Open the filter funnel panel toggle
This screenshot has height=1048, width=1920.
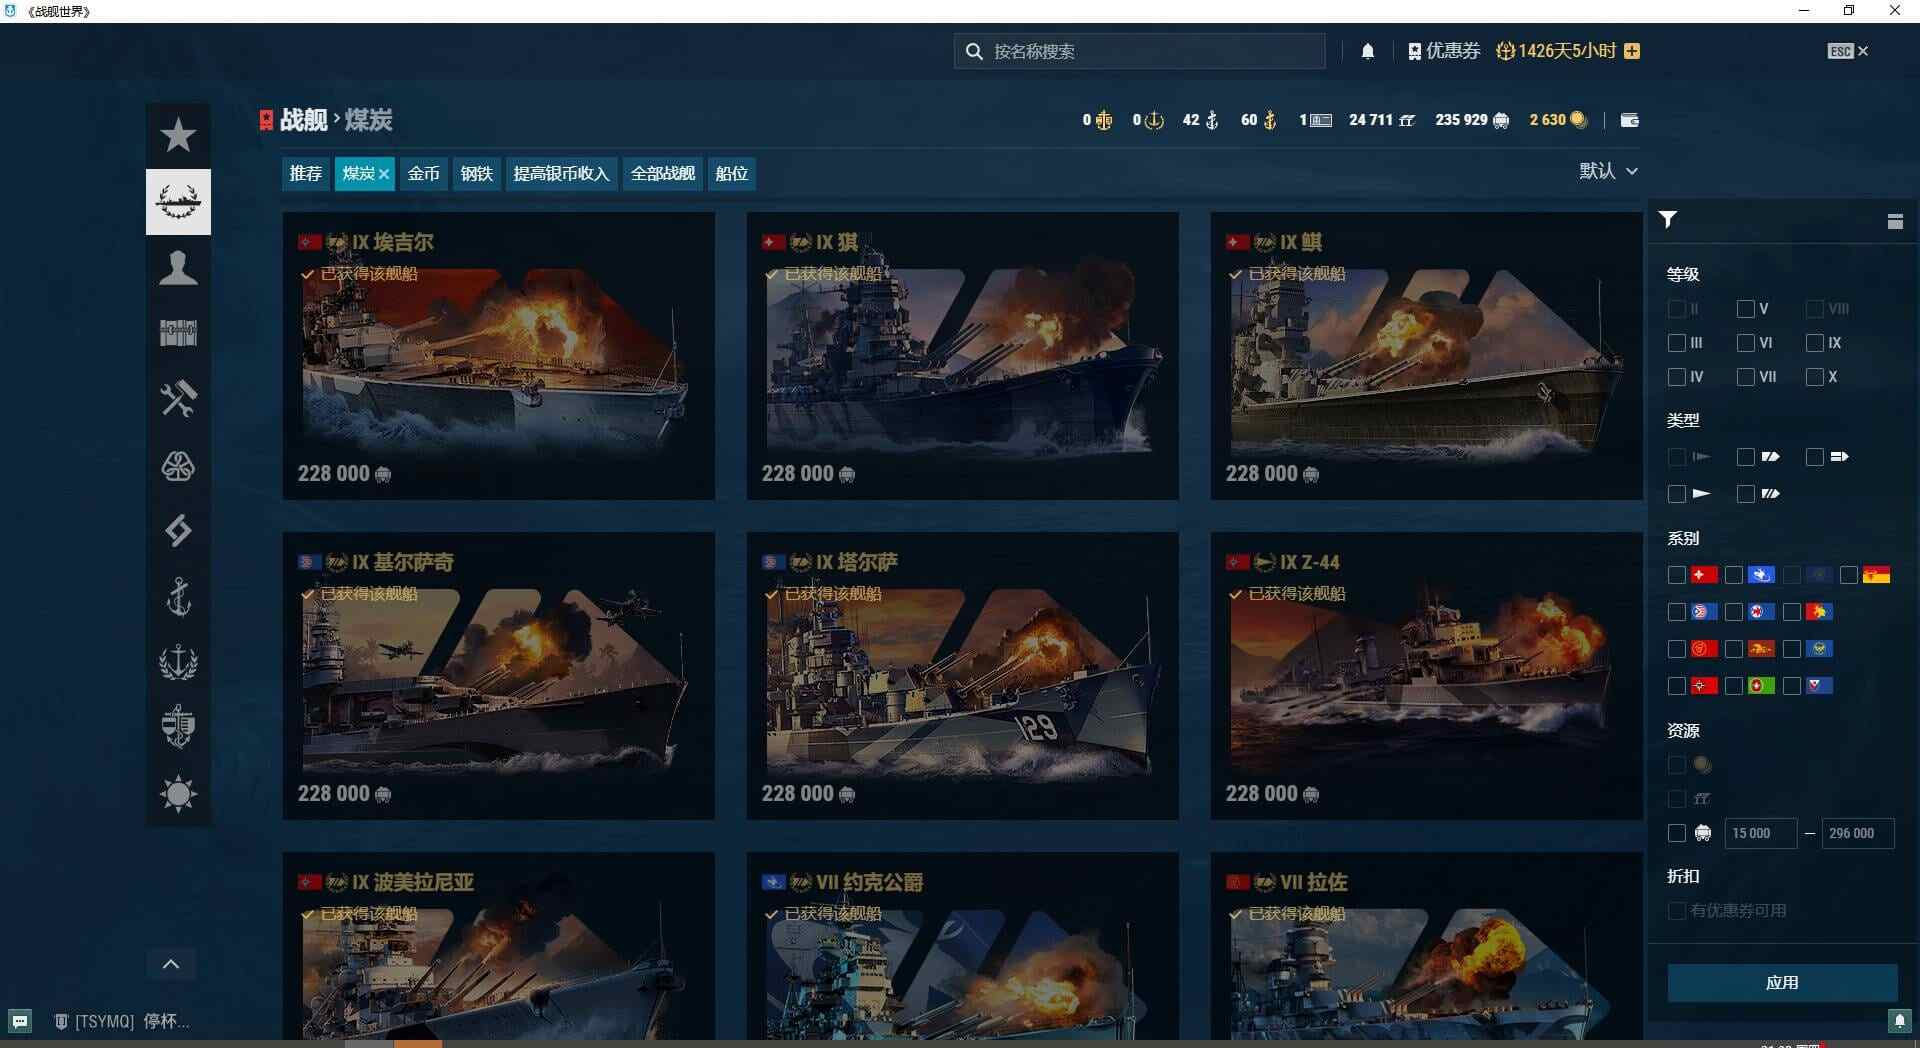[x=1667, y=220]
